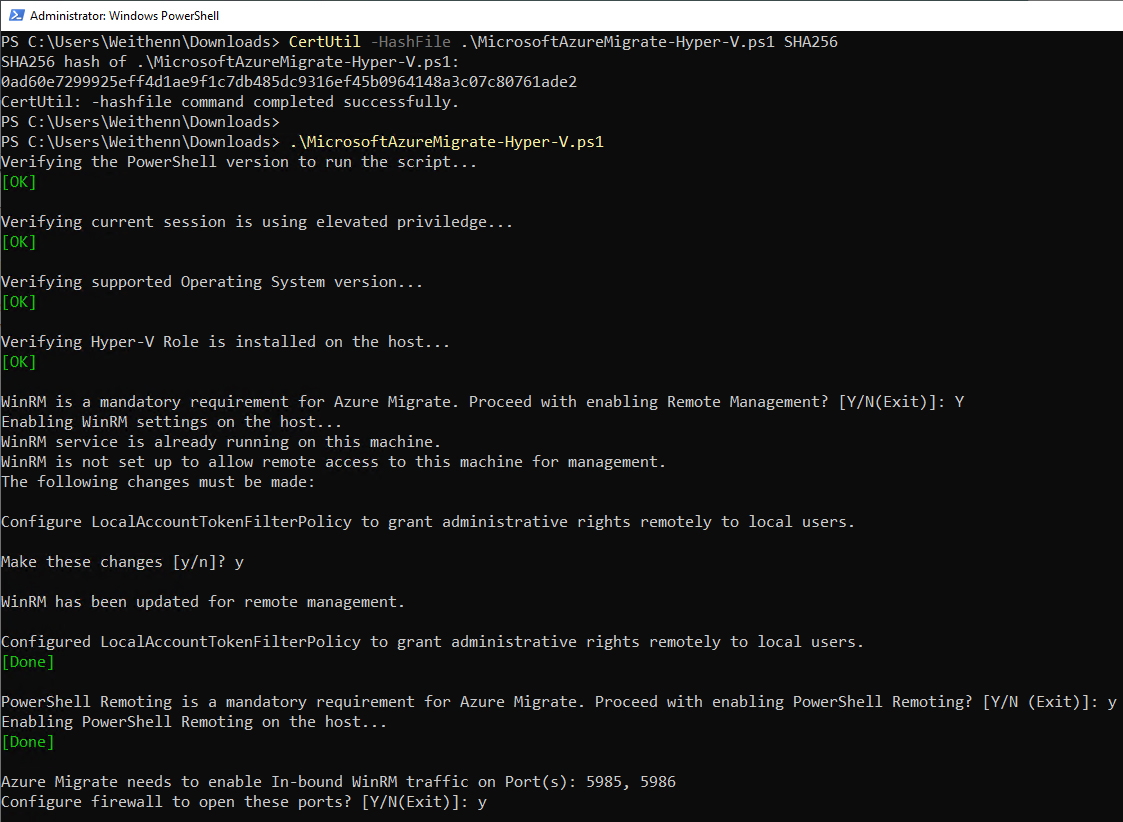Click 'WinRM service is already running on this machine.'
Image resolution: width=1123 pixels, height=822 pixels.
(x=221, y=442)
